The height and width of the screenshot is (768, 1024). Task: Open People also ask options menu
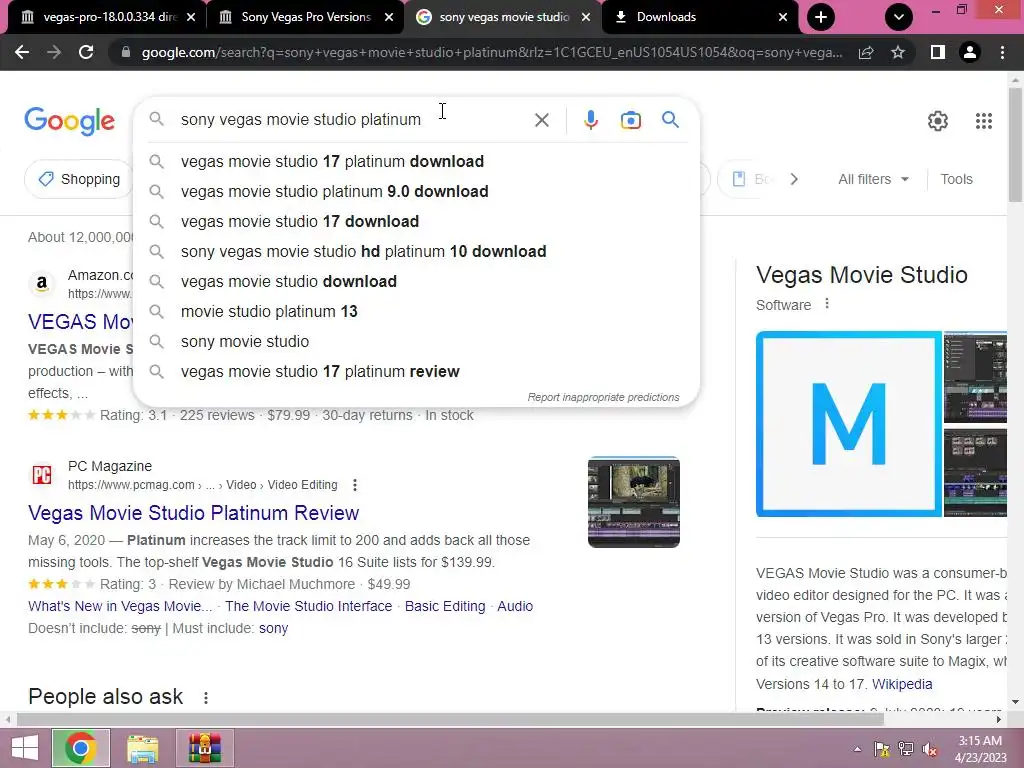206,697
